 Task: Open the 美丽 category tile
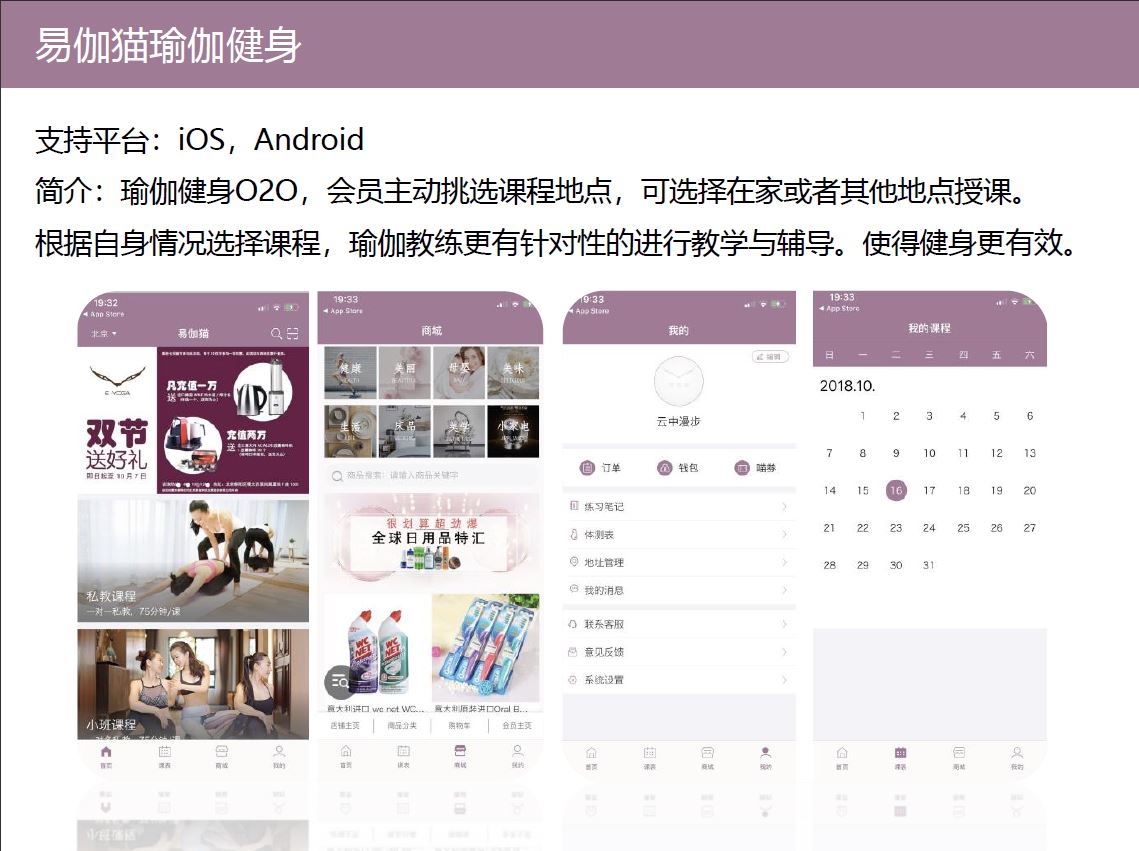[405, 372]
